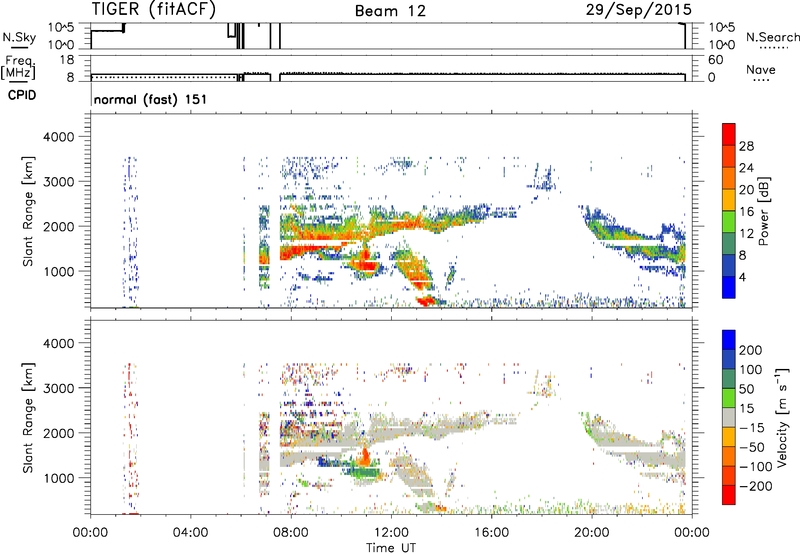
Task: Click the '18' frequency axis tick
Action: (67, 60)
